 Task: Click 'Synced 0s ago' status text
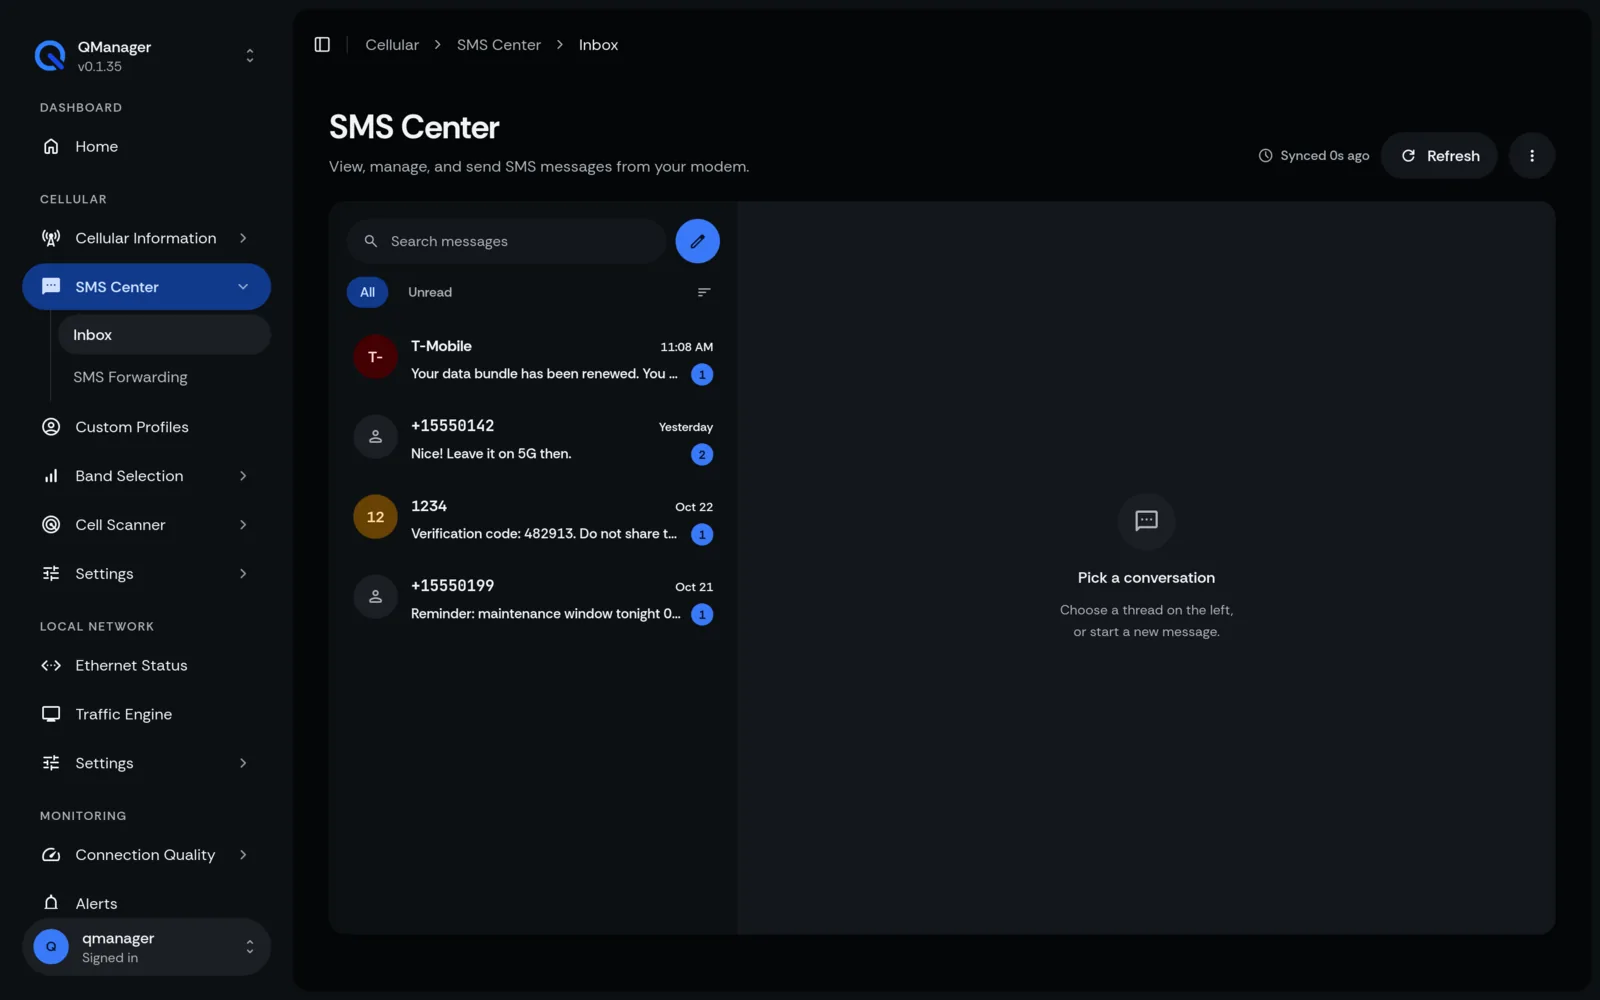pos(1324,156)
